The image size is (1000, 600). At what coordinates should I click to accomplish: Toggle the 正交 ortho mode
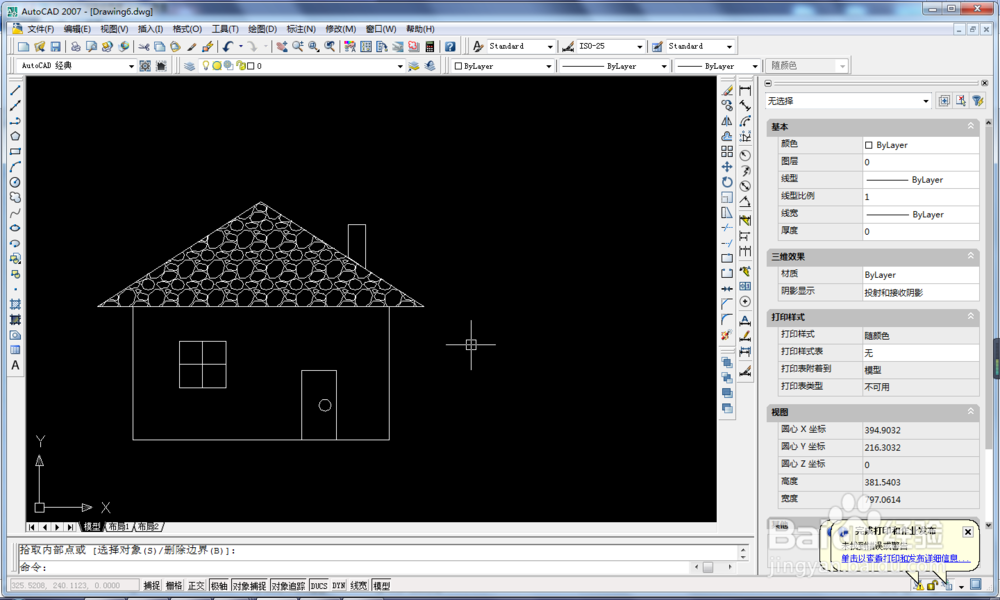pos(196,585)
